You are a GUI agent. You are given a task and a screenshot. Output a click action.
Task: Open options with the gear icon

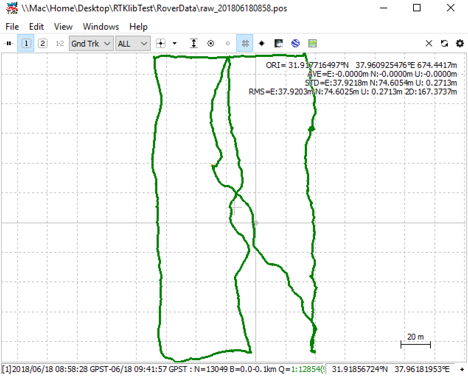[460, 43]
